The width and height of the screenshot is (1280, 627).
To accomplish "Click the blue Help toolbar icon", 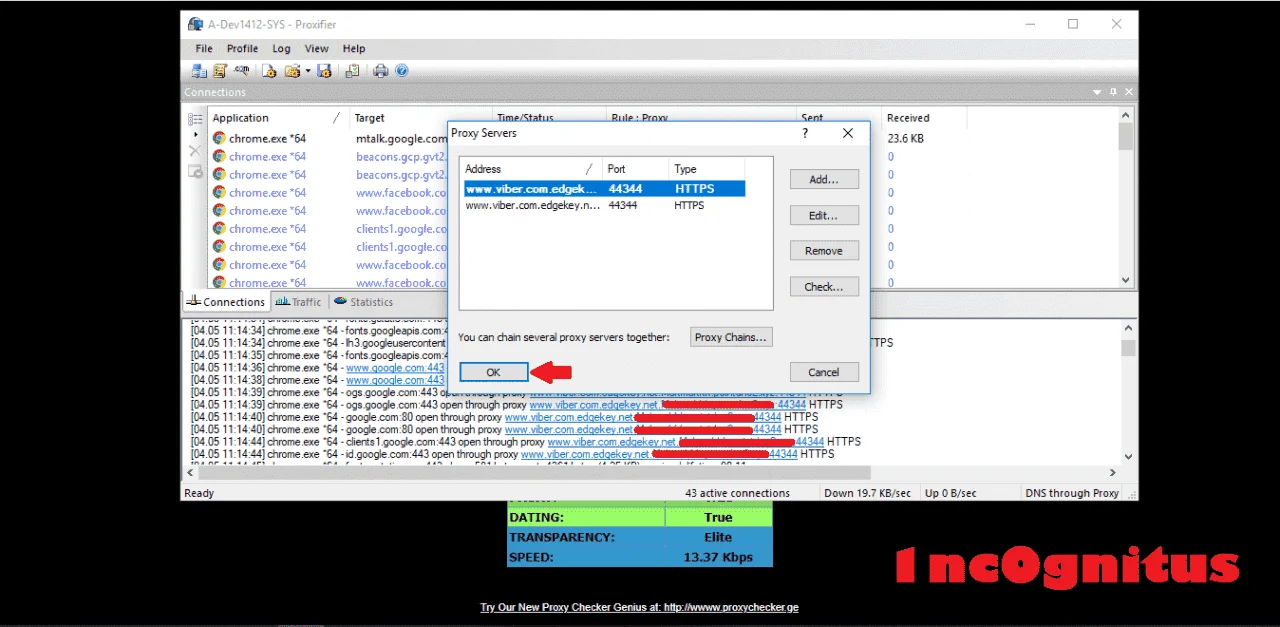I will 402,71.
